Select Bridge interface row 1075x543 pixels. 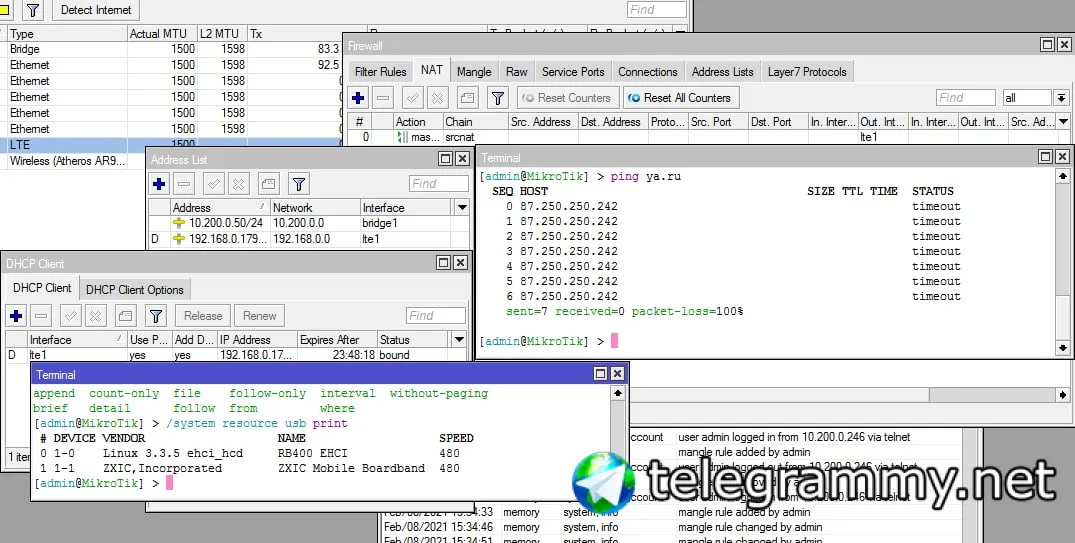171,49
